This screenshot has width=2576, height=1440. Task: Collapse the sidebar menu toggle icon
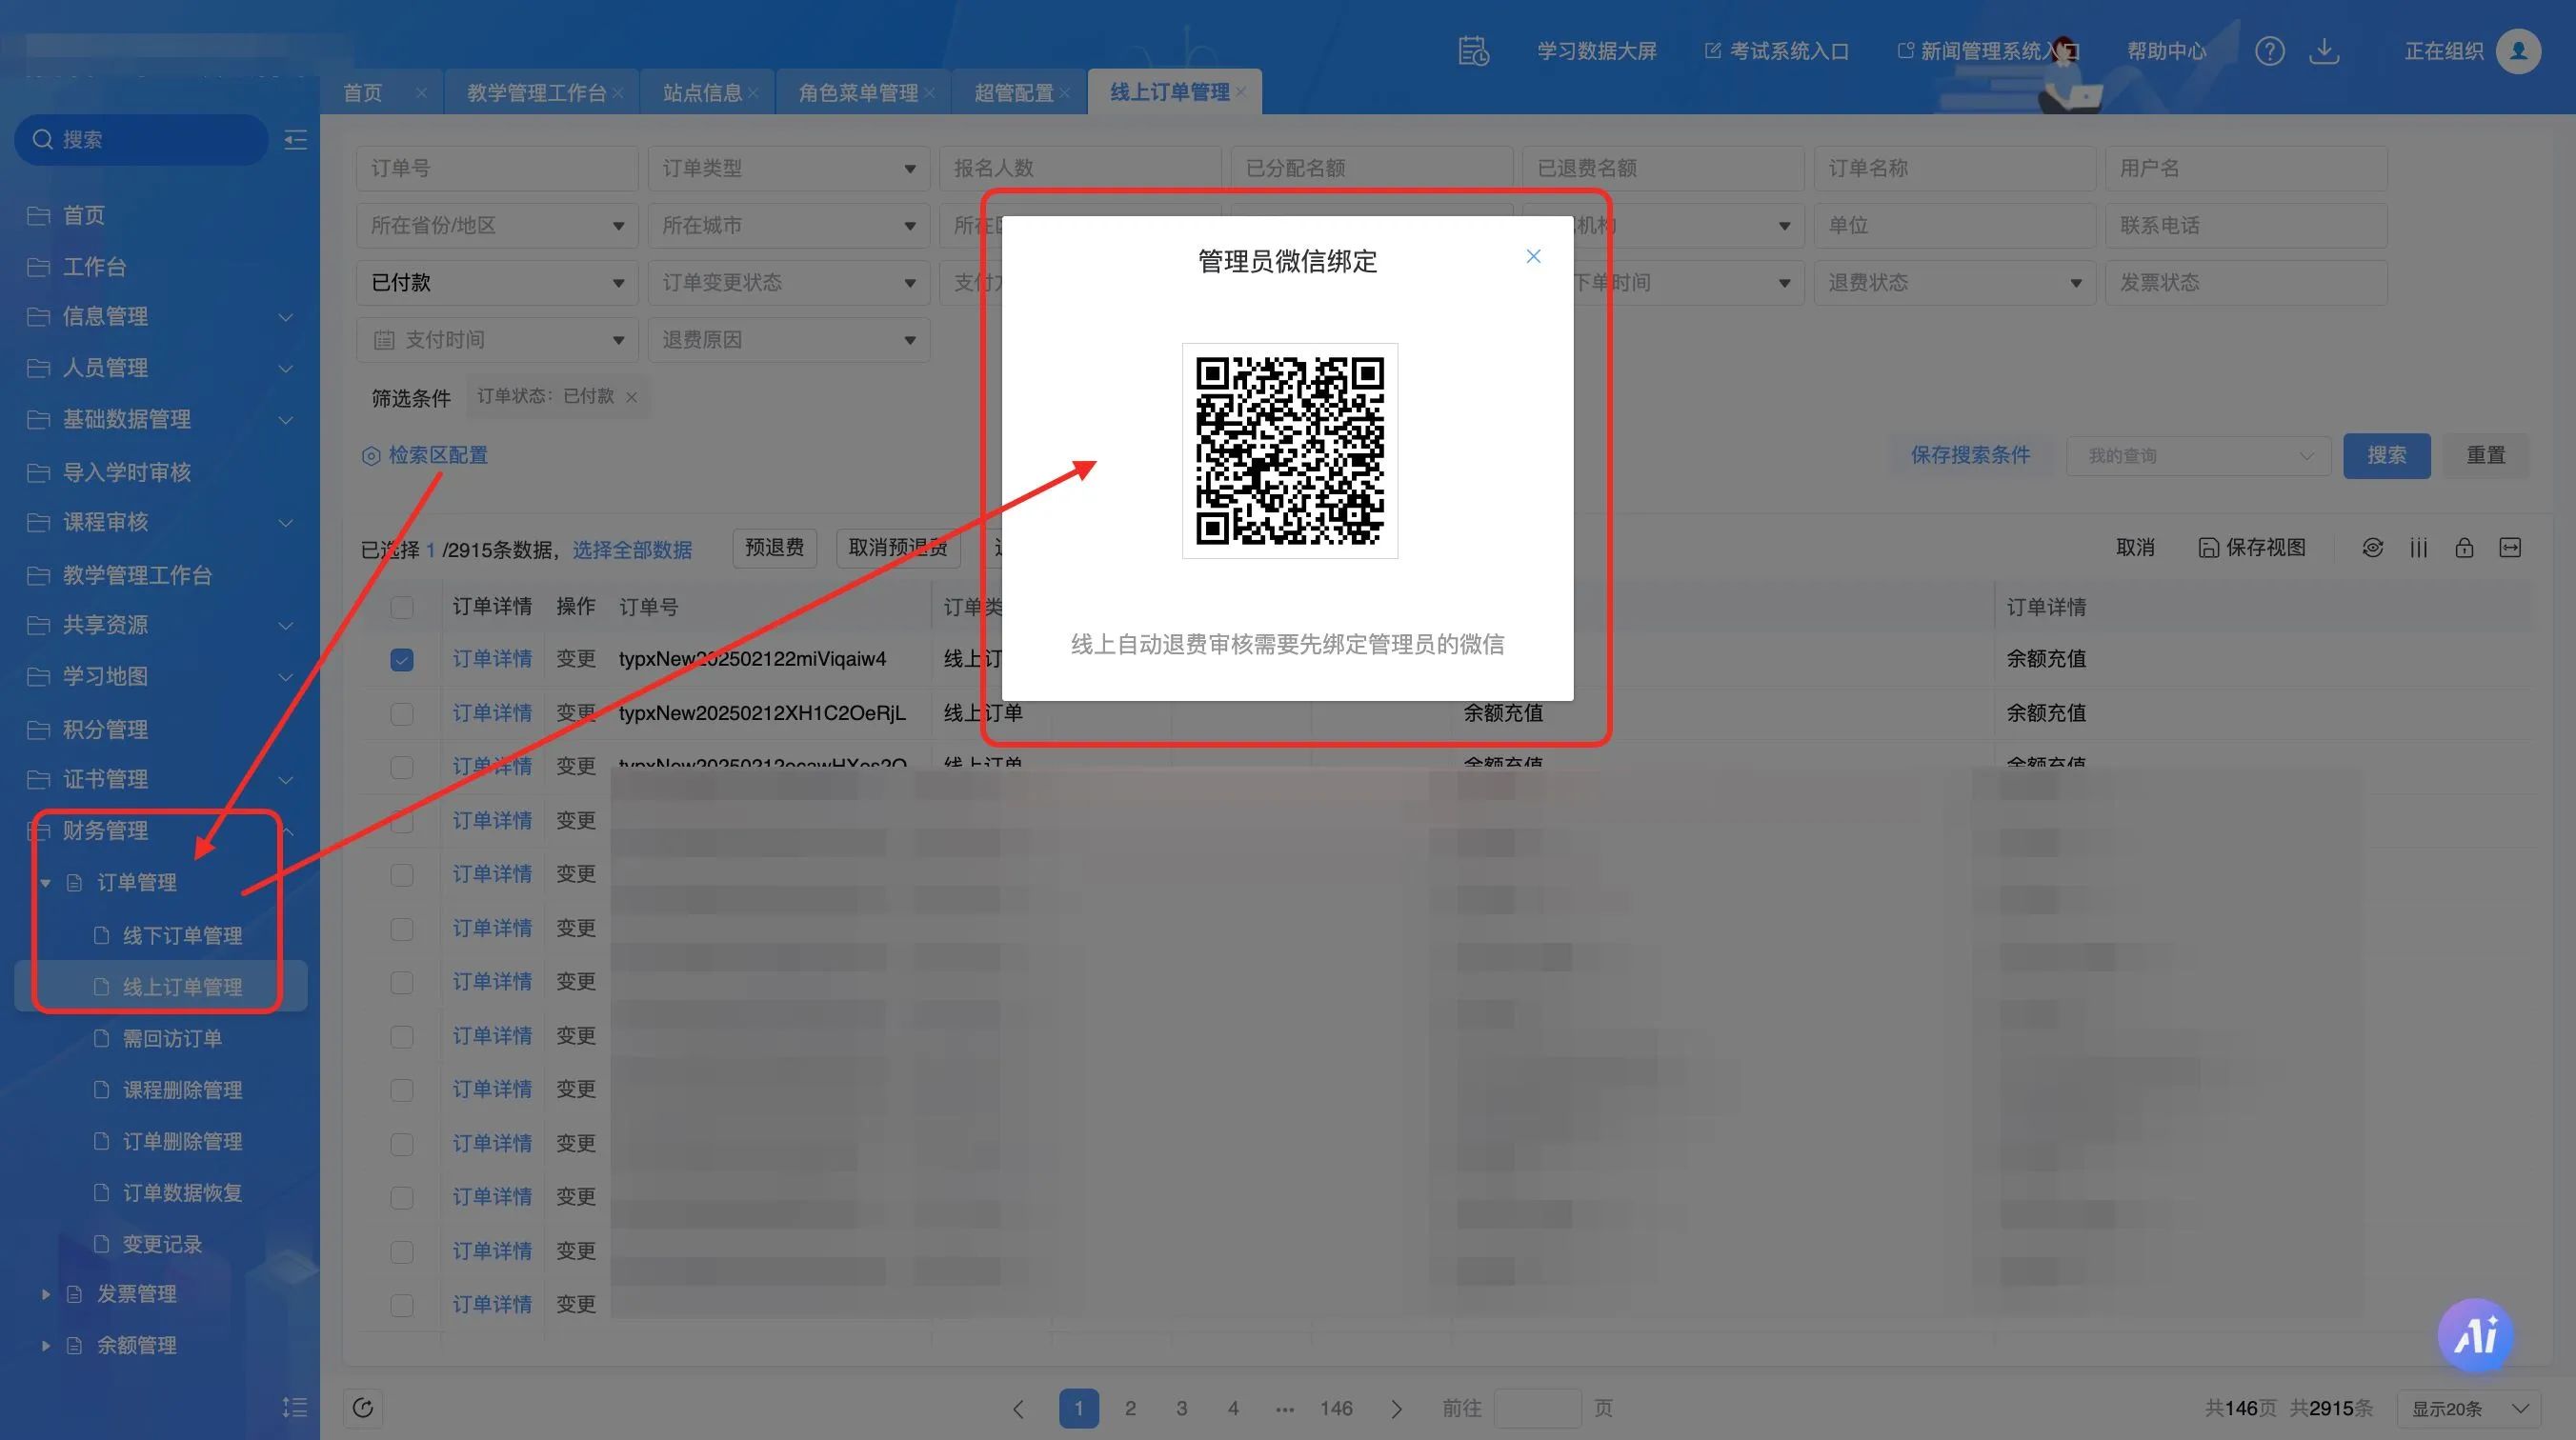pos(295,140)
